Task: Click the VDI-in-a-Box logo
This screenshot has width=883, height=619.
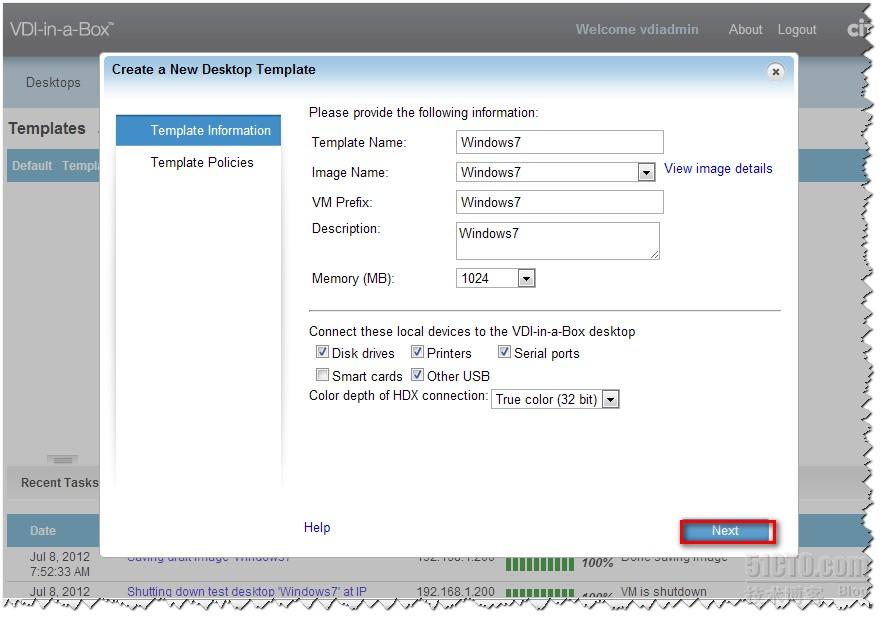Action: 62,29
